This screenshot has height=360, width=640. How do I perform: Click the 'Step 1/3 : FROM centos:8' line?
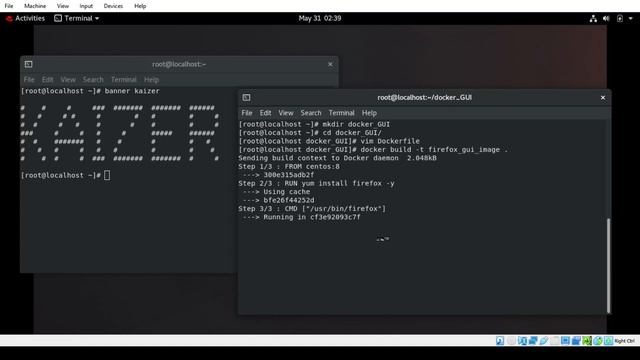[289, 167]
